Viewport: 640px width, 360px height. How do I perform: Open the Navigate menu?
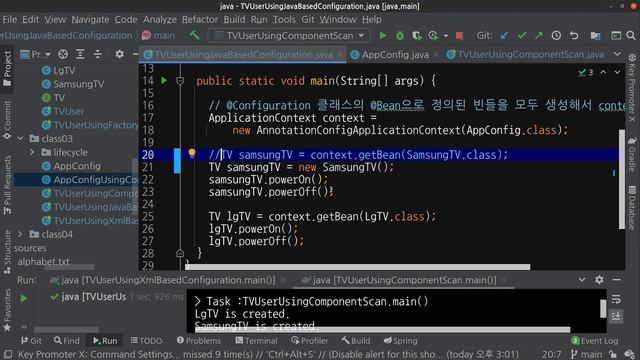[x=90, y=19]
